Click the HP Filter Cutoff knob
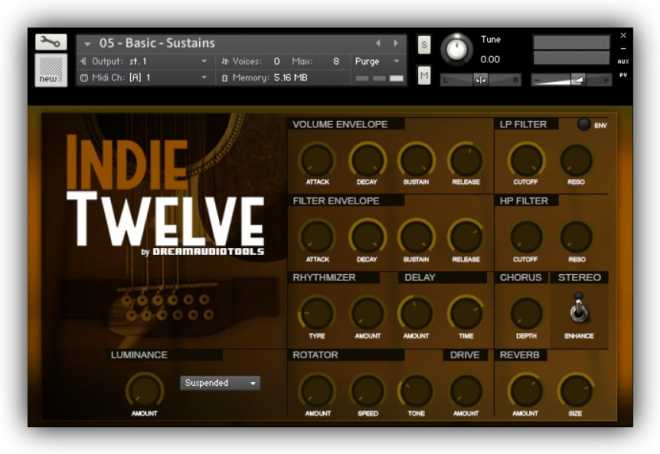660x454 pixels. click(x=527, y=237)
